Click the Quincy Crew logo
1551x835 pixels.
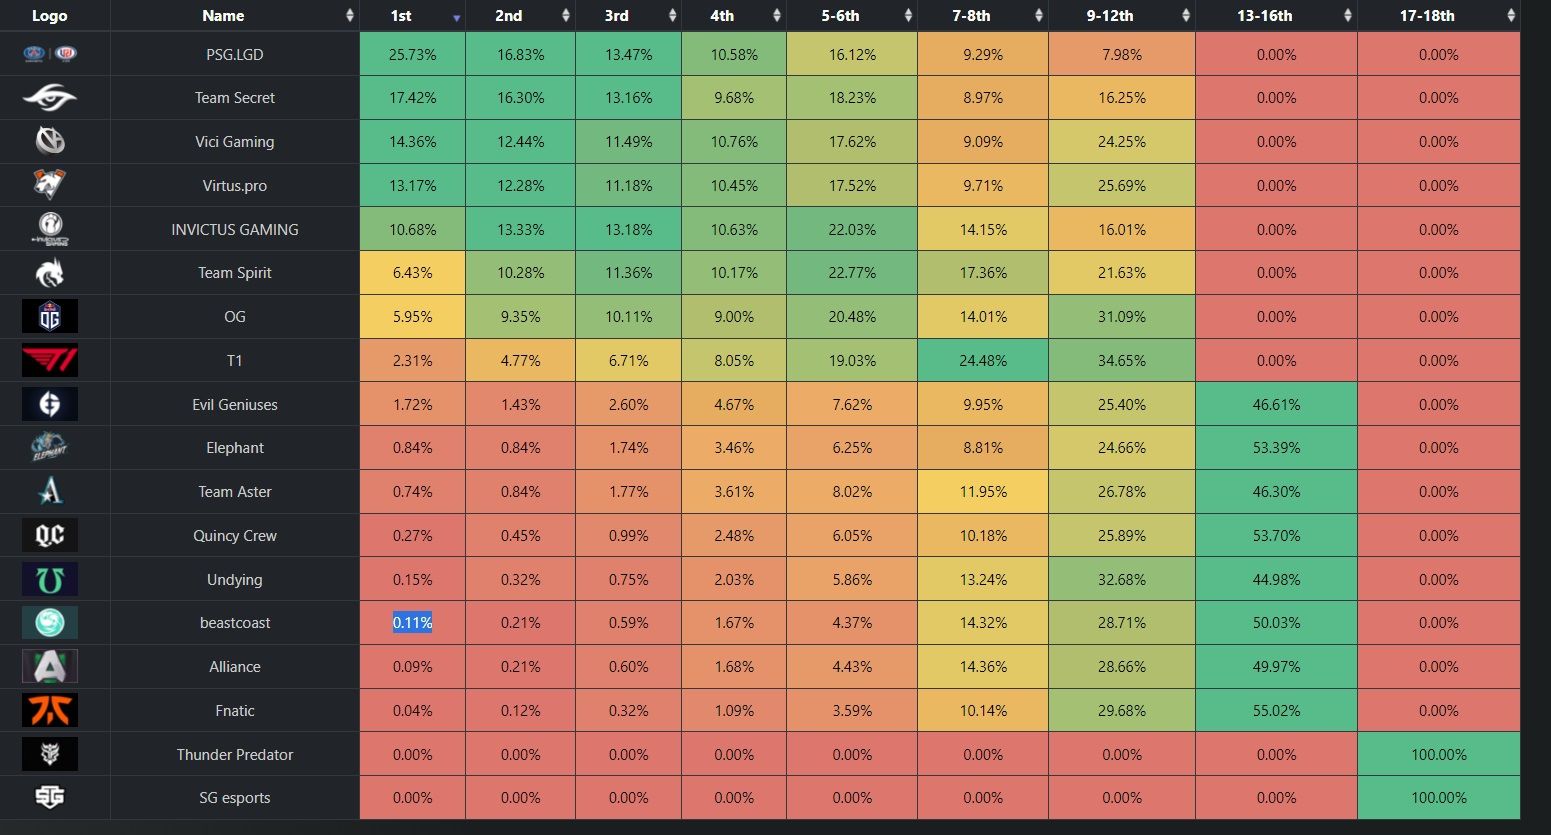pos(50,535)
